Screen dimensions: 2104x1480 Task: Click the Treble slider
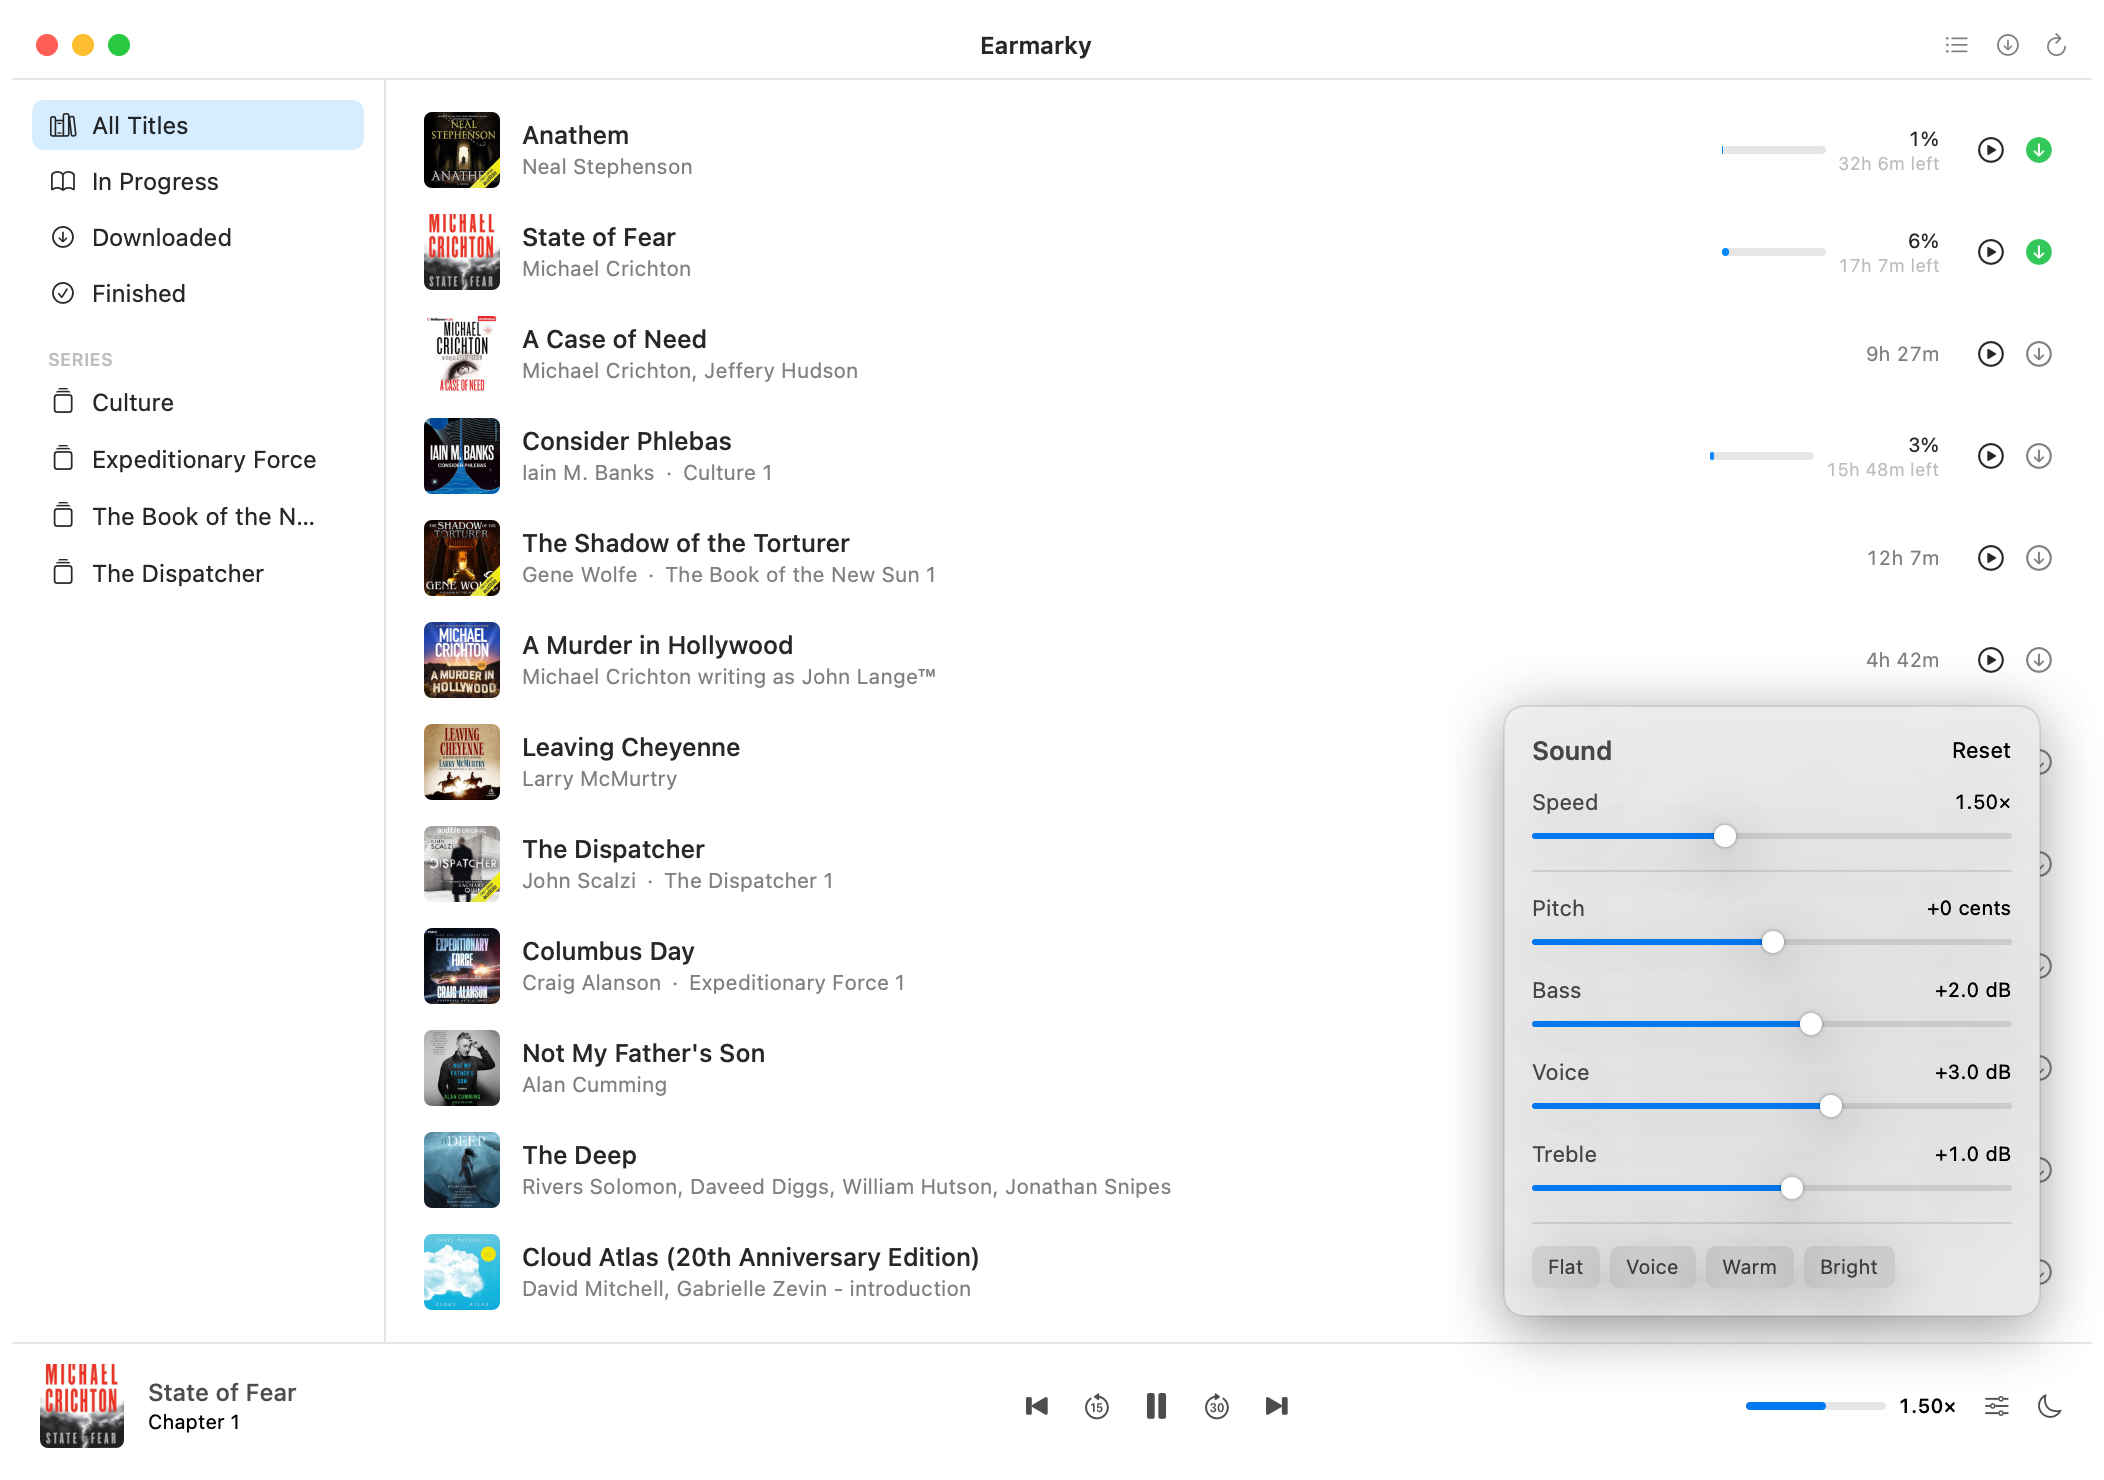point(1771,1188)
